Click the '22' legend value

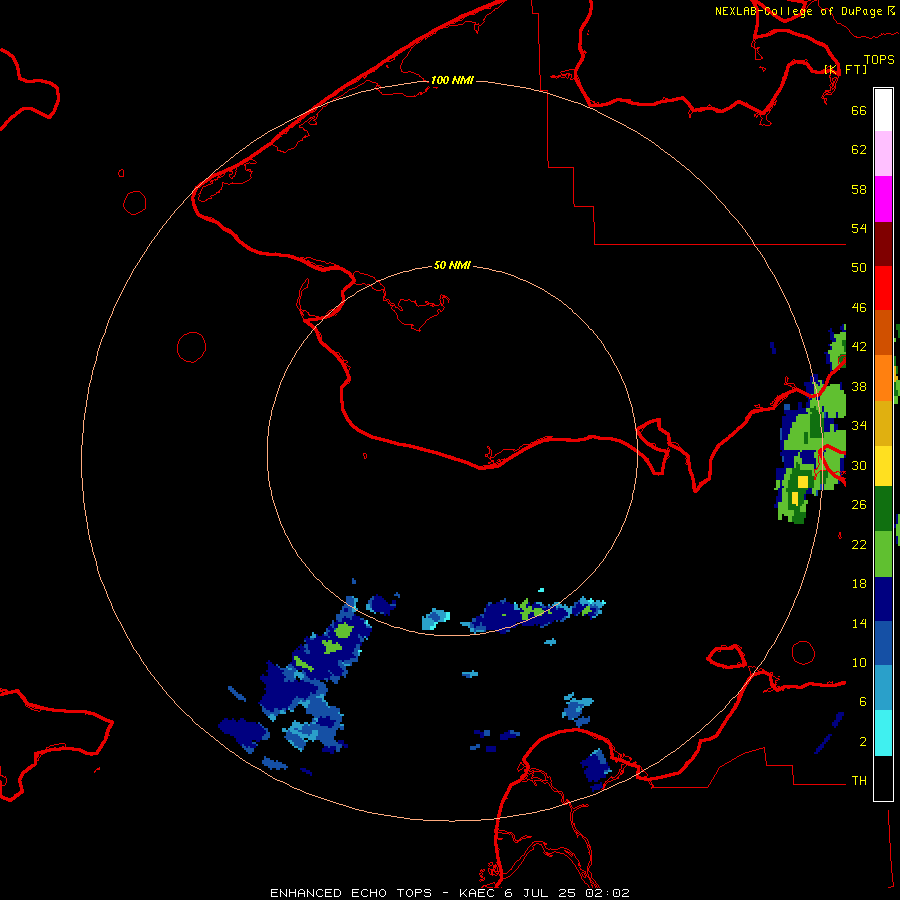(859, 544)
